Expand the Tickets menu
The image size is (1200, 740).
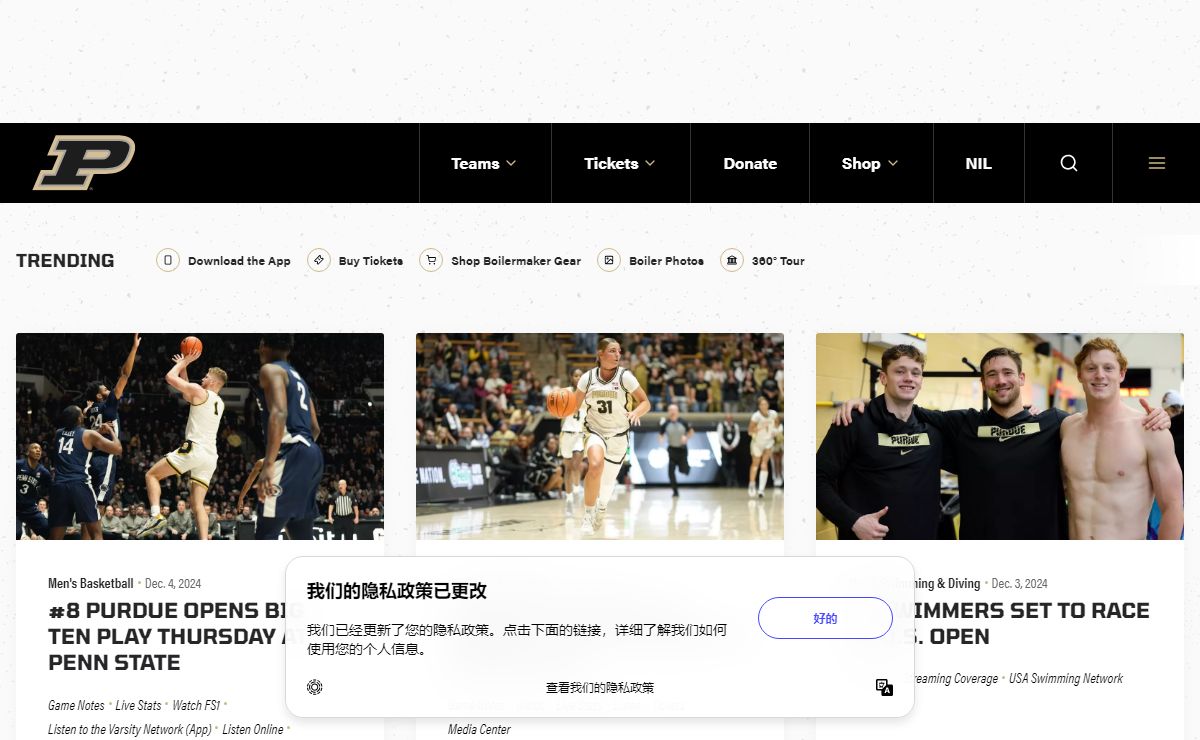620,163
